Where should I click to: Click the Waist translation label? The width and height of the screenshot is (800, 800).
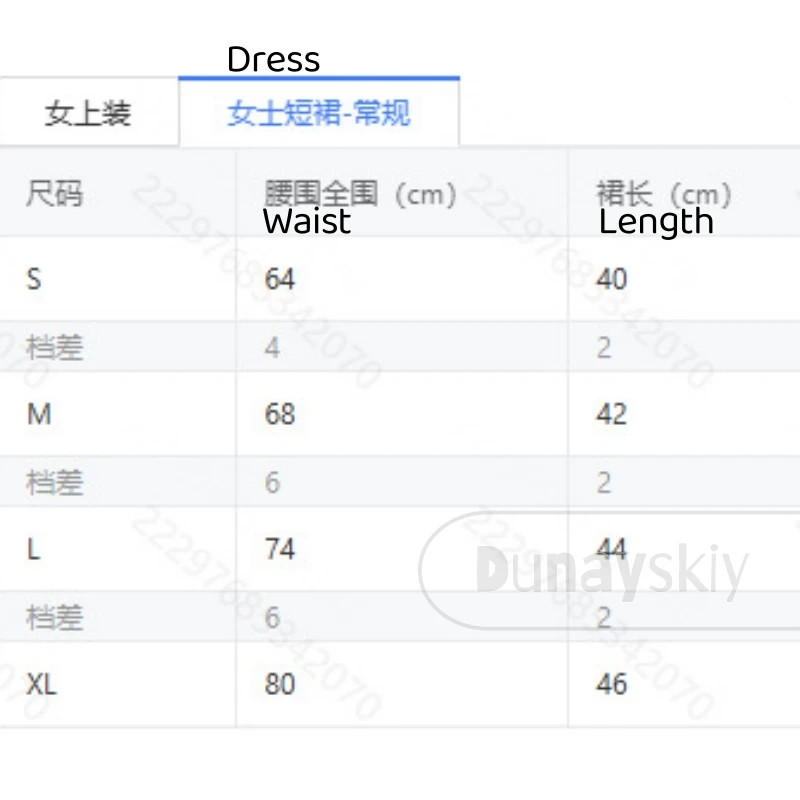pyautogui.click(x=307, y=221)
